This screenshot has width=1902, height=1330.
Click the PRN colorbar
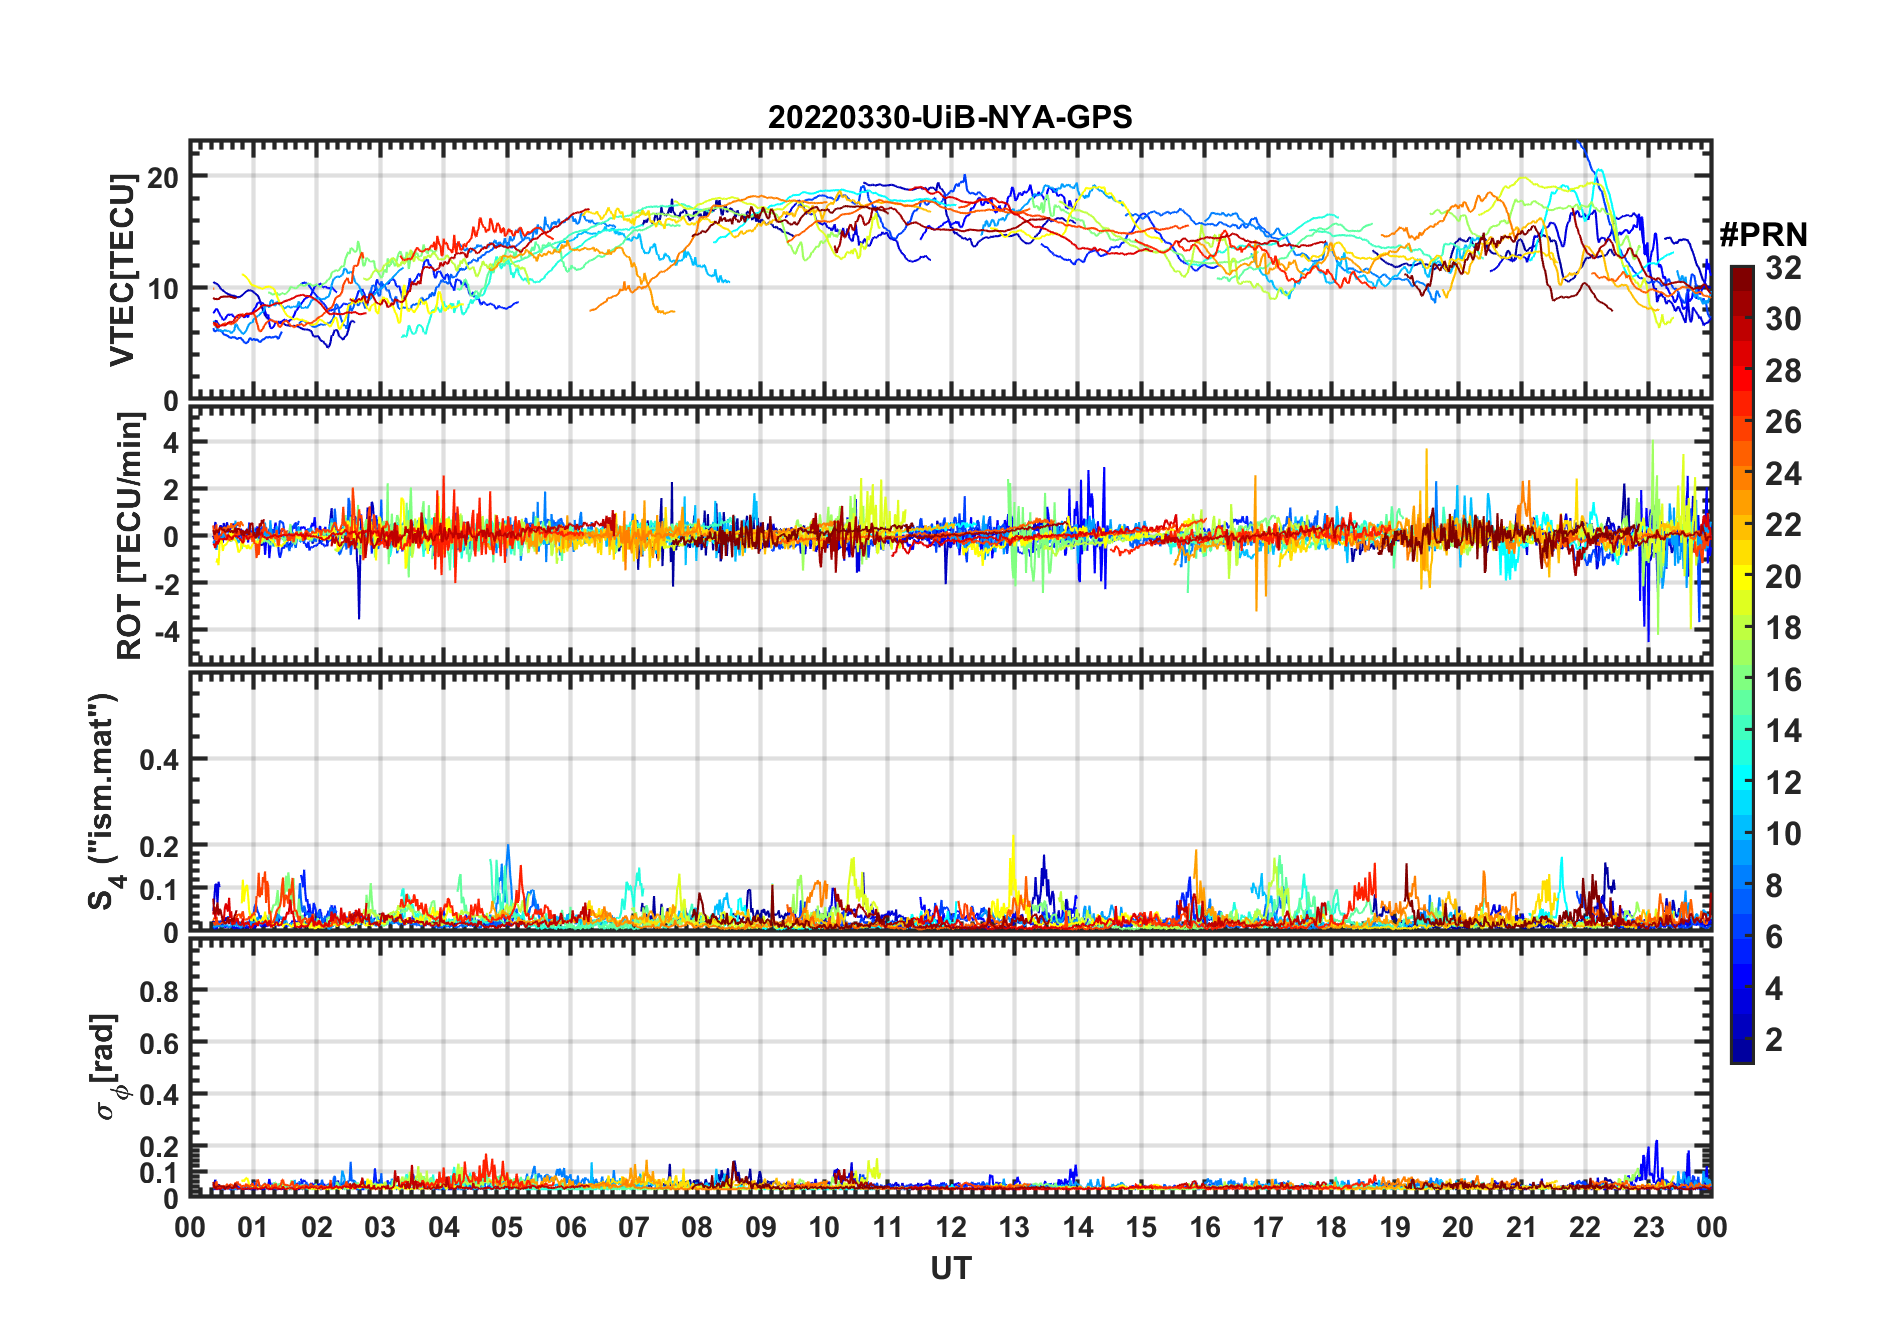pyautogui.click(x=1742, y=664)
